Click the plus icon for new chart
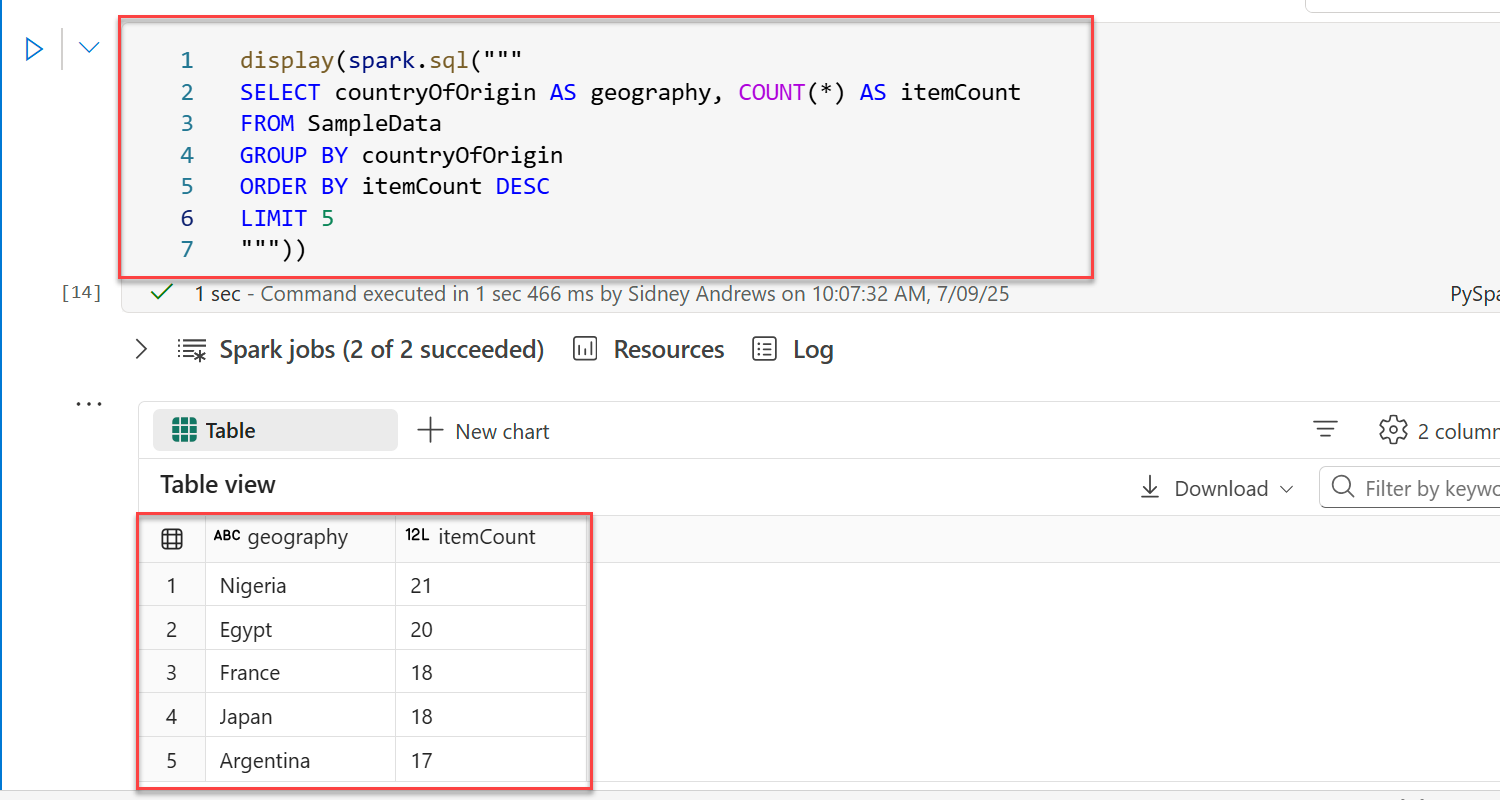1500x800 pixels. (x=430, y=431)
